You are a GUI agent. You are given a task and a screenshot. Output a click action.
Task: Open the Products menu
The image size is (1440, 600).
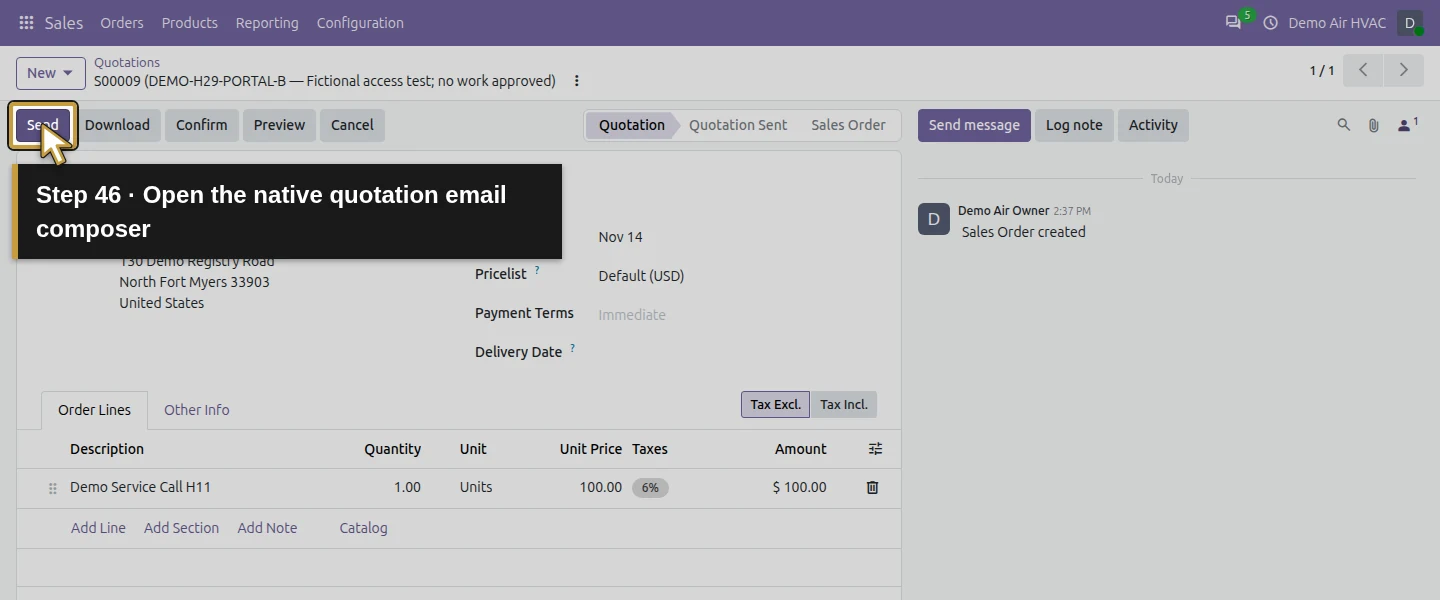190,22
